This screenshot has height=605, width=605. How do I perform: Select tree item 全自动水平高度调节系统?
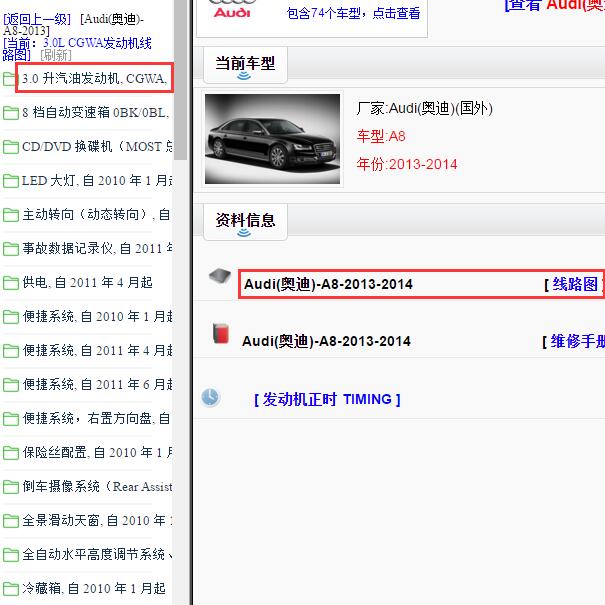click(x=97, y=554)
